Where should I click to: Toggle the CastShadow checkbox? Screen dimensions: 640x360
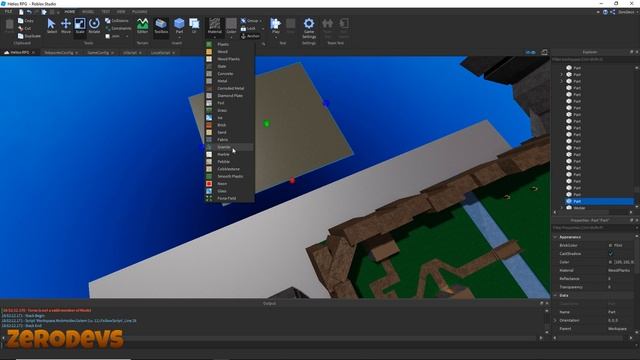pos(611,254)
